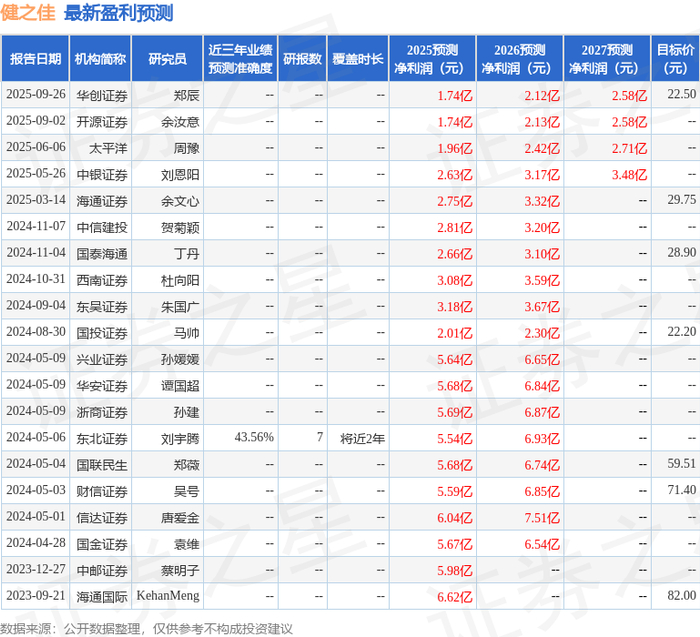This screenshot has width=700, height=637.
Task: Click 2027 forecast 2.71亿
Action: coord(629,148)
